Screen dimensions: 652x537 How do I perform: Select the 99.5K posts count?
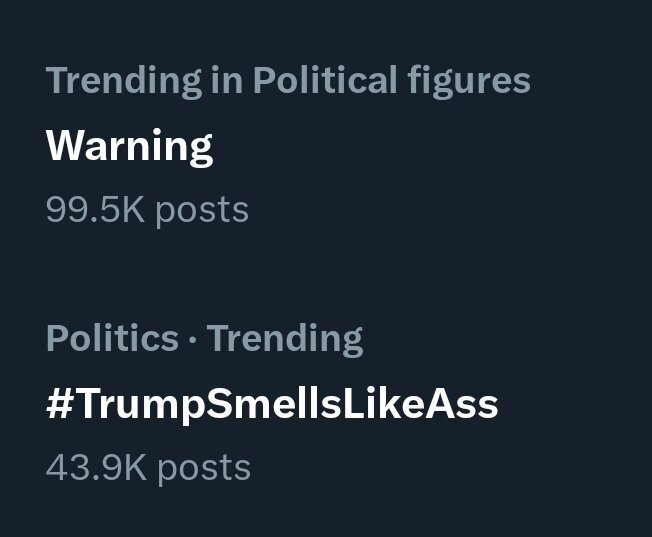147,210
